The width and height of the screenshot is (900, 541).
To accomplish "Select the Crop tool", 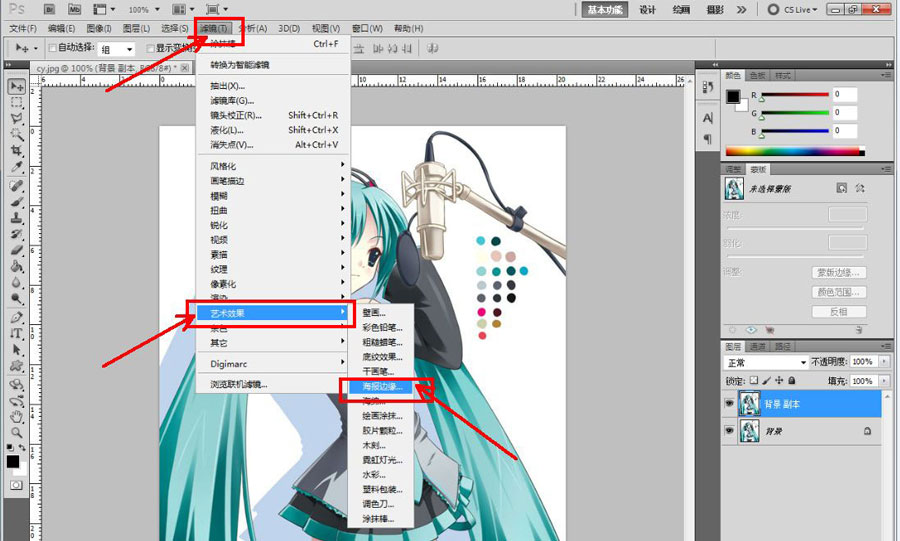I will coord(17,150).
